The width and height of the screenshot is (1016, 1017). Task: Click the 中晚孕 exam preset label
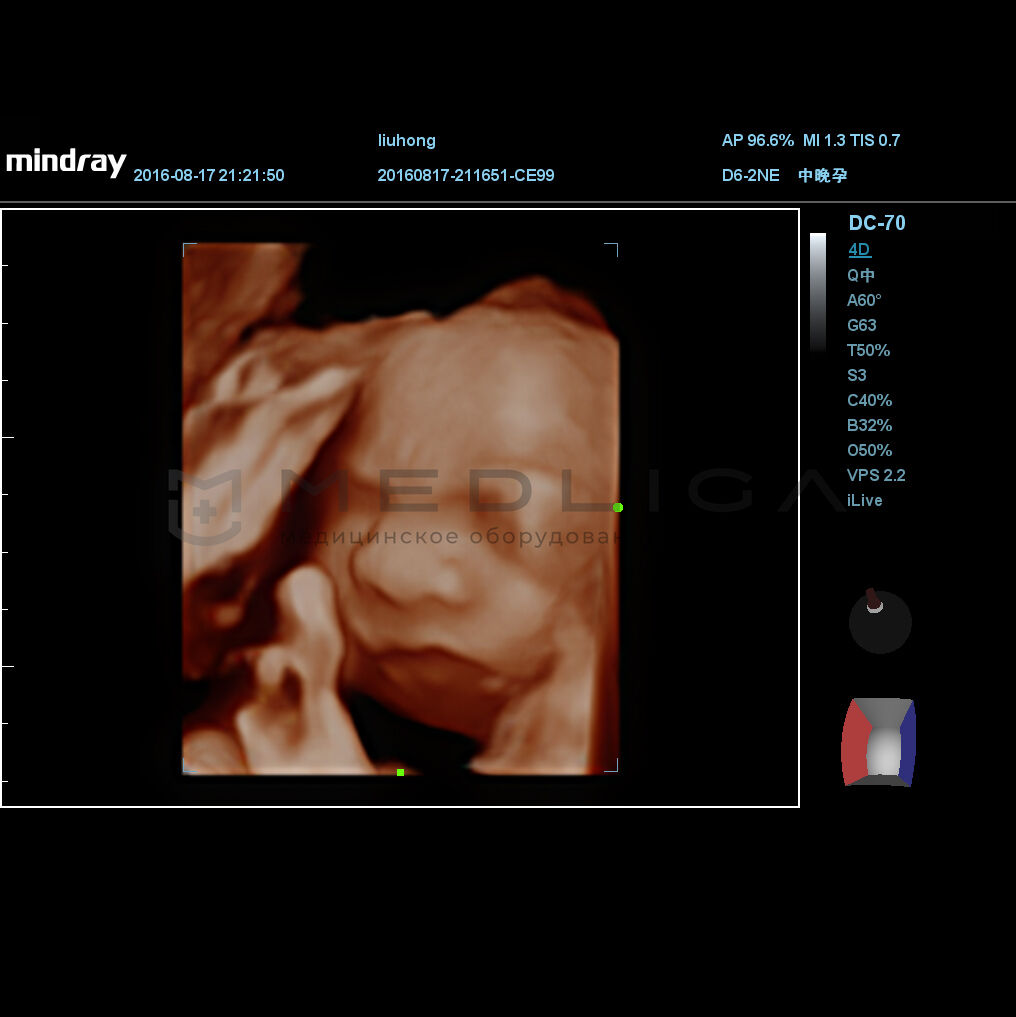(x=823, y=176)
